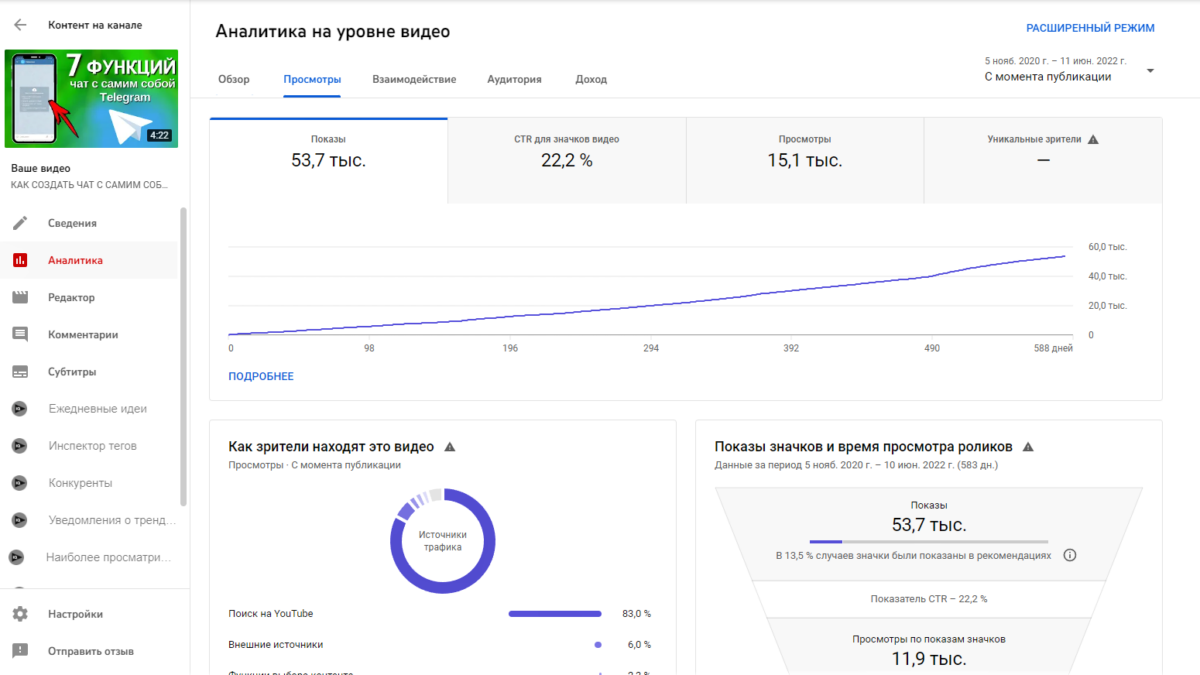Screen dimensions: 1200x675
Task: Click the impressions line graph
Action: coord(647,296)
